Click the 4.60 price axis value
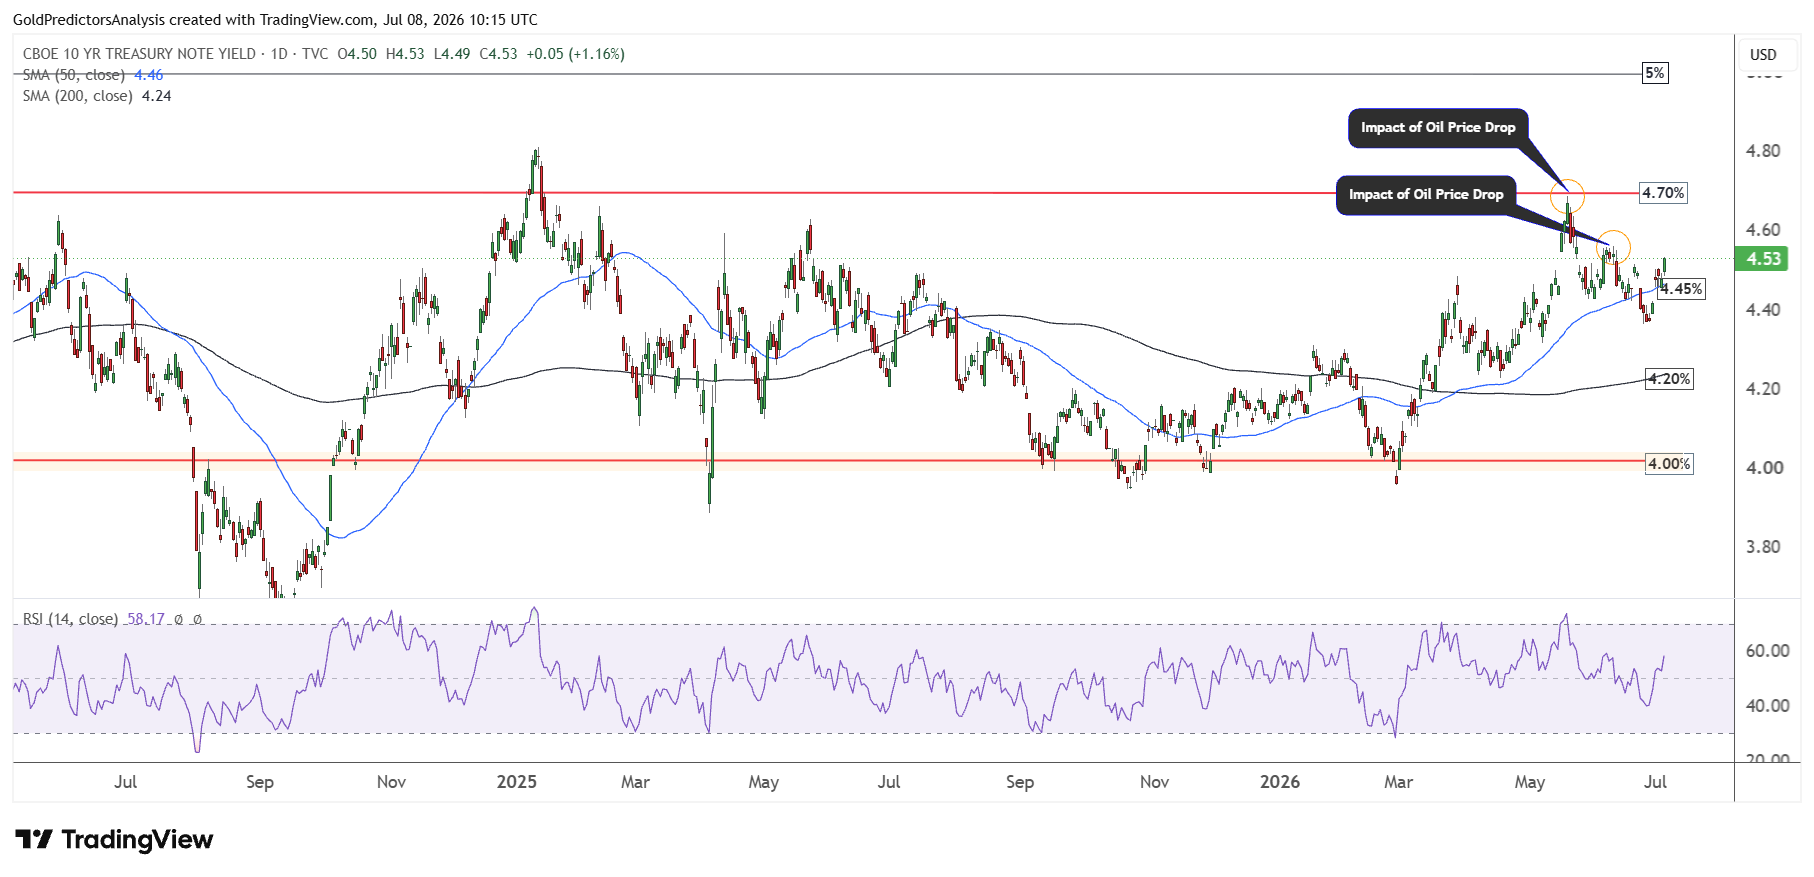The image size is (1814, 877). tap(1763, 230)
